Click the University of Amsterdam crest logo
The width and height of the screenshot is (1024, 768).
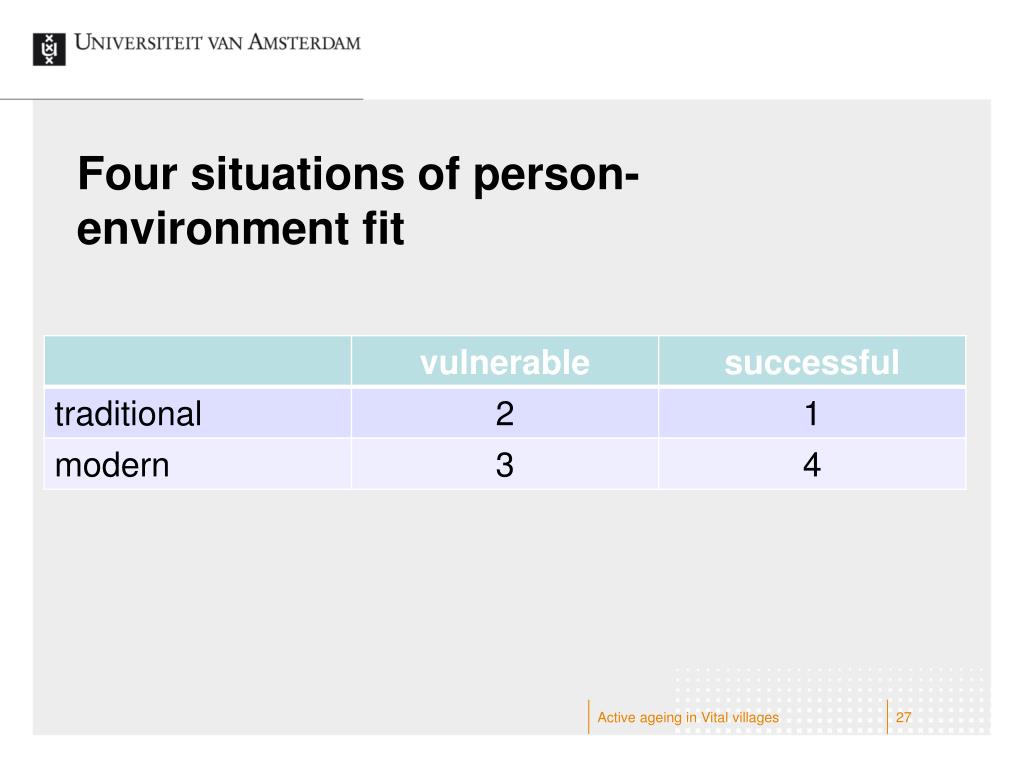tap(49, 50)
